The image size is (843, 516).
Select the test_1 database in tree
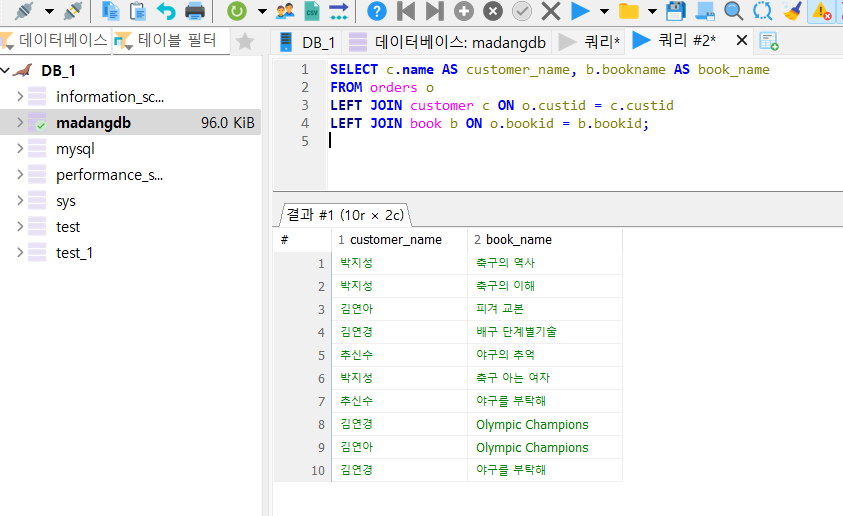tap(74, 253)
